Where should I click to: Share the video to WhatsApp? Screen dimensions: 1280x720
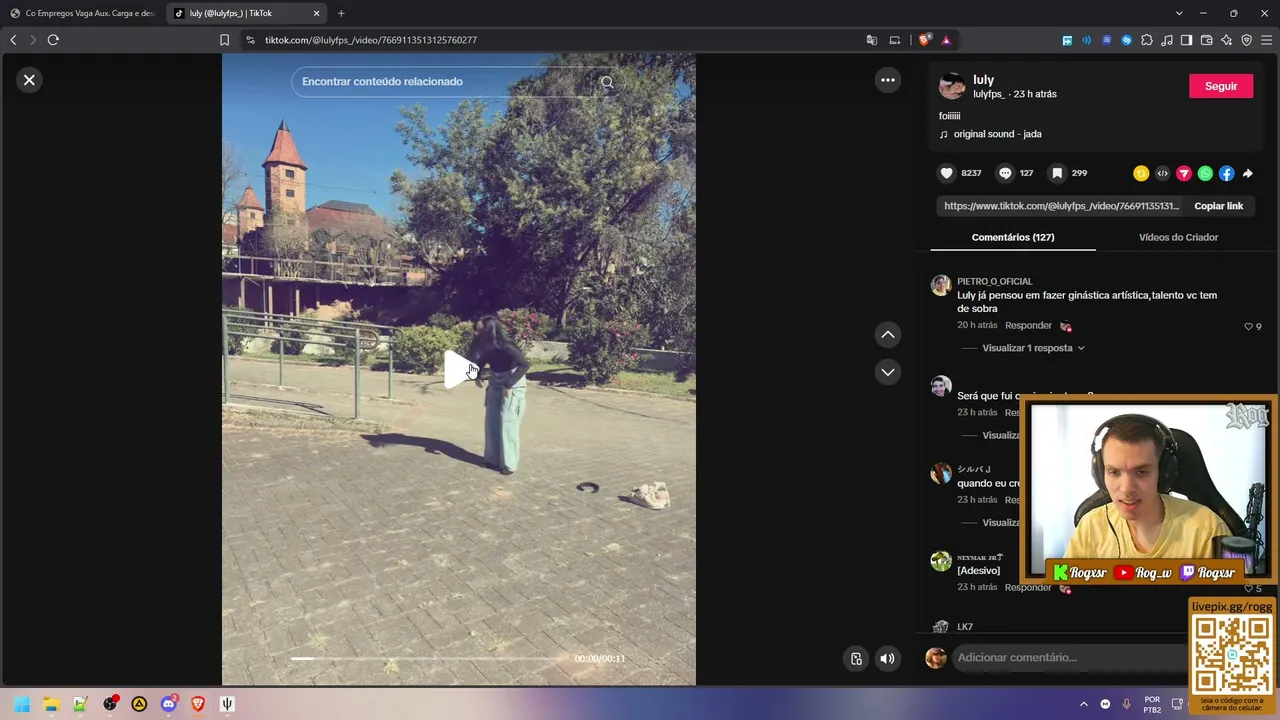[x=1205, y=173]
